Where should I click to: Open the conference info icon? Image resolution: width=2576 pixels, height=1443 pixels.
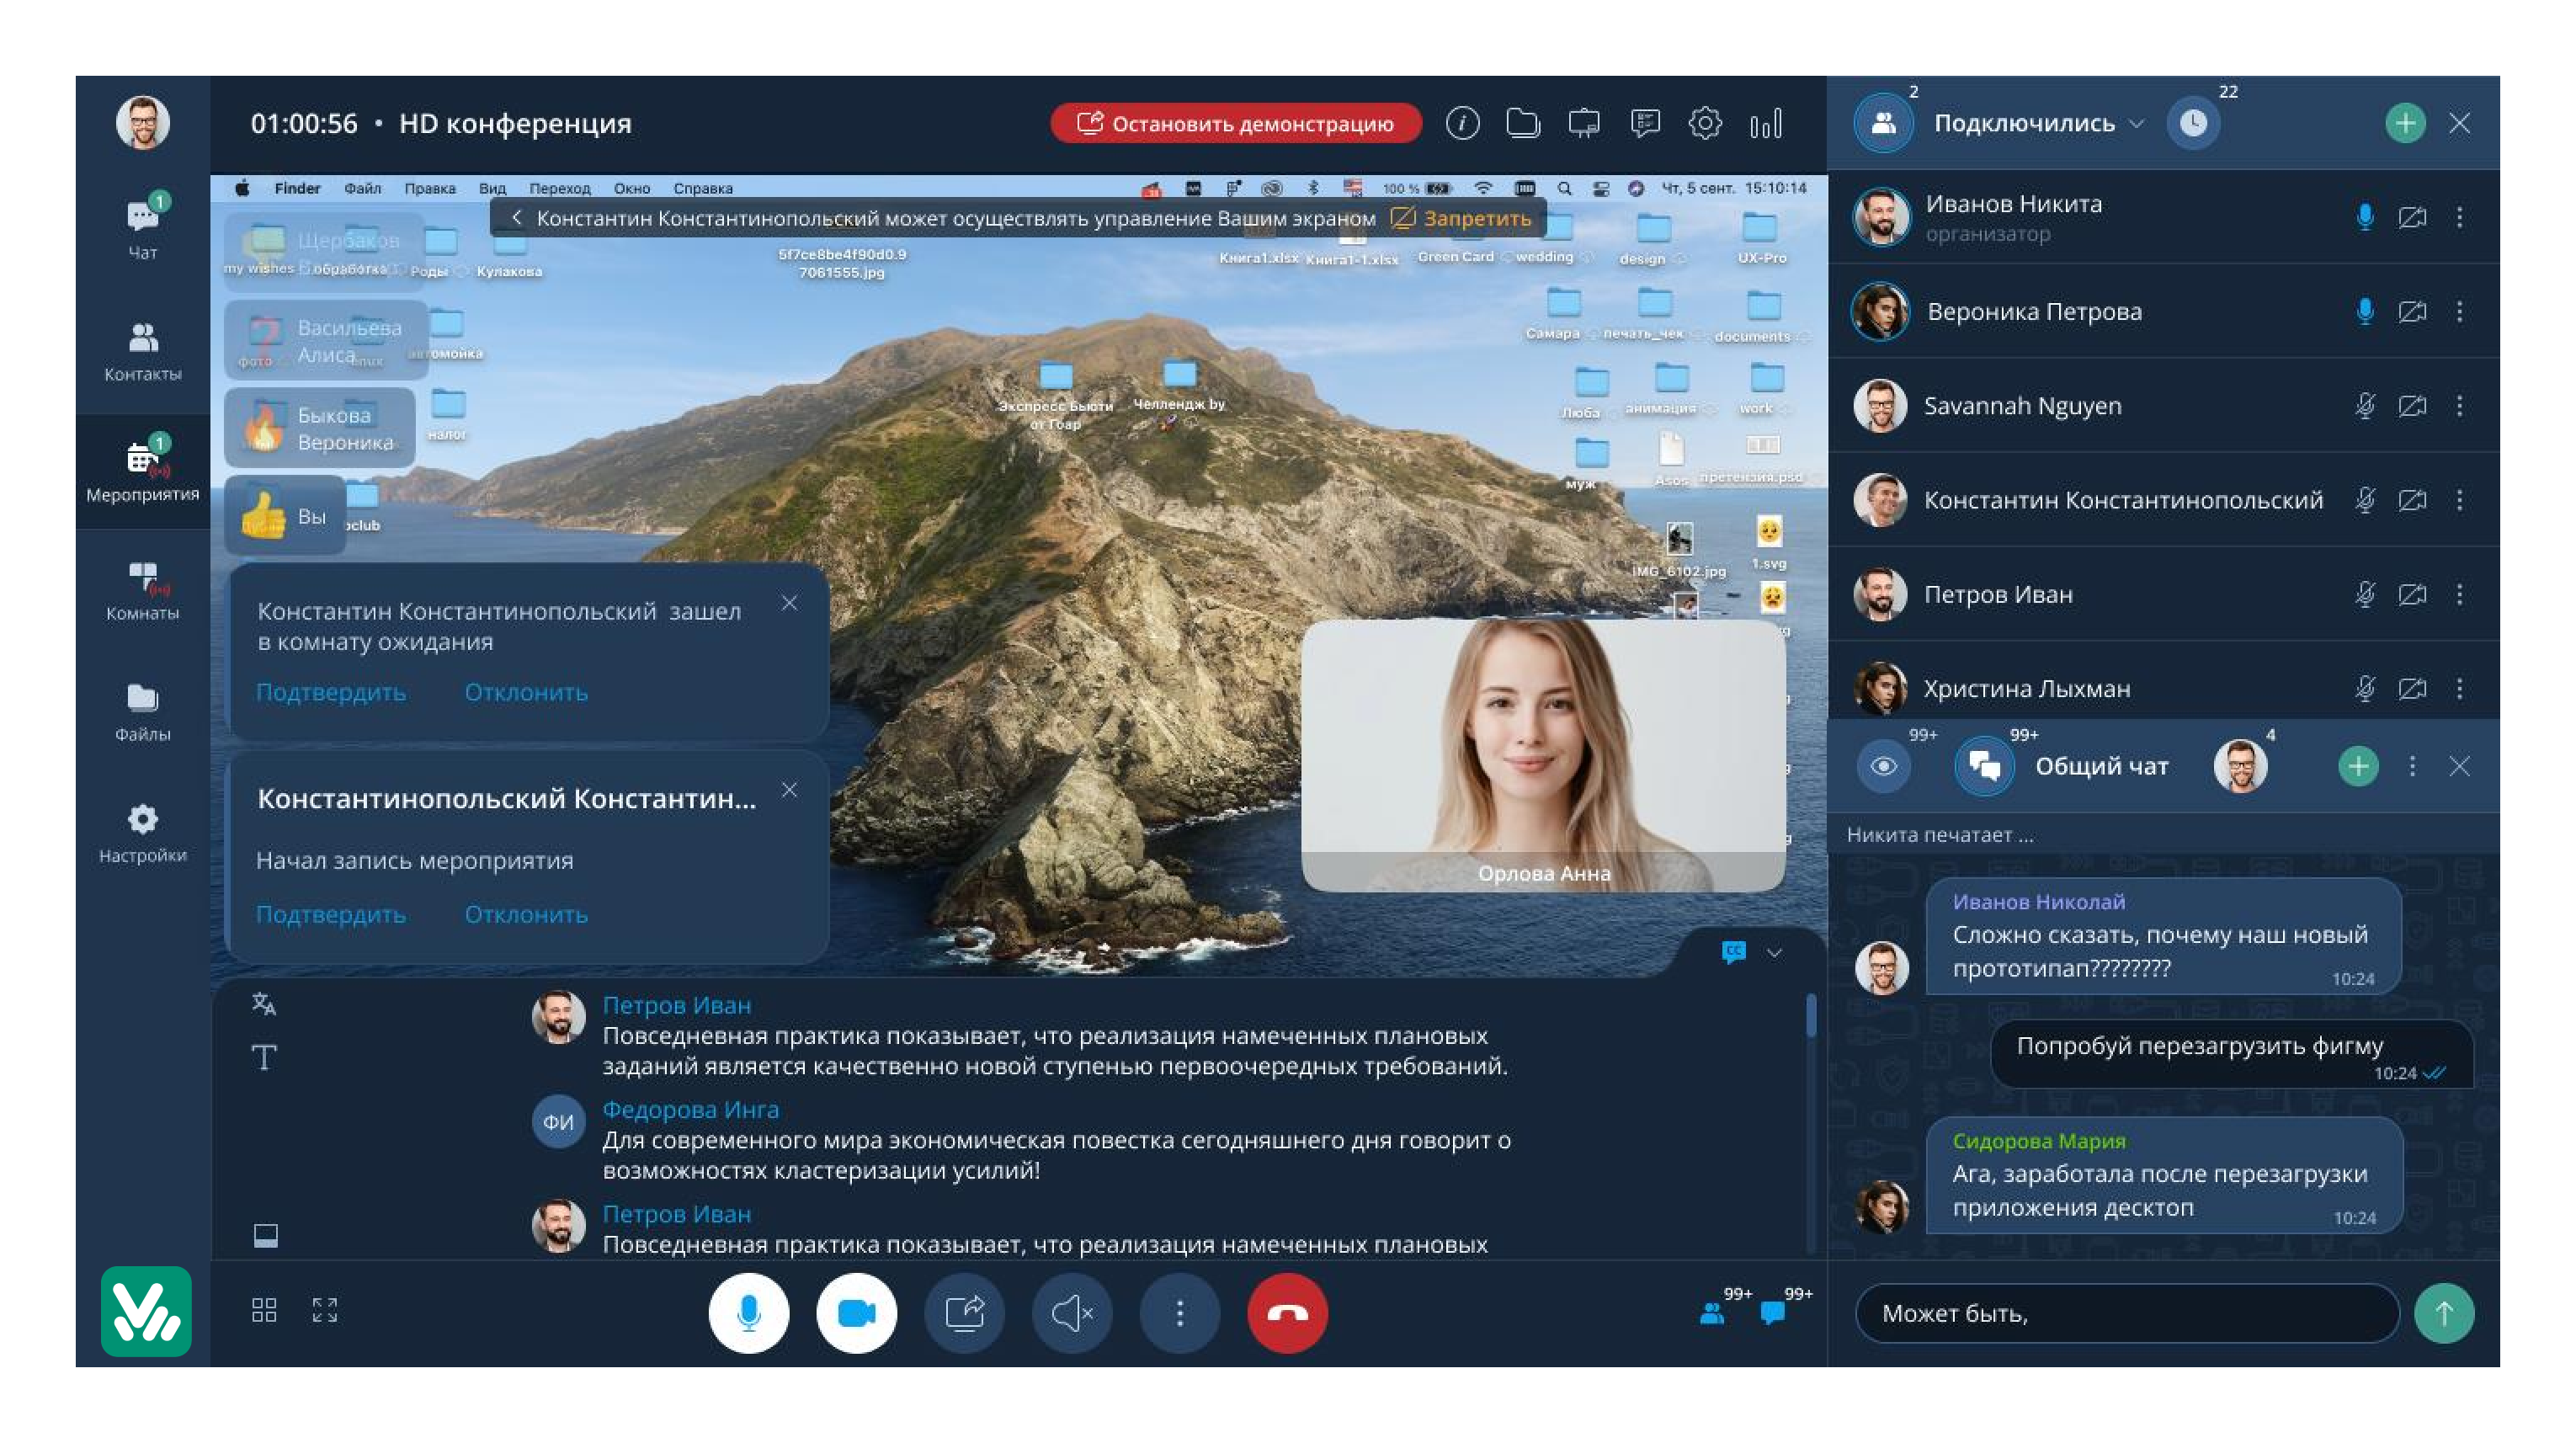(x=1462, y=123)
